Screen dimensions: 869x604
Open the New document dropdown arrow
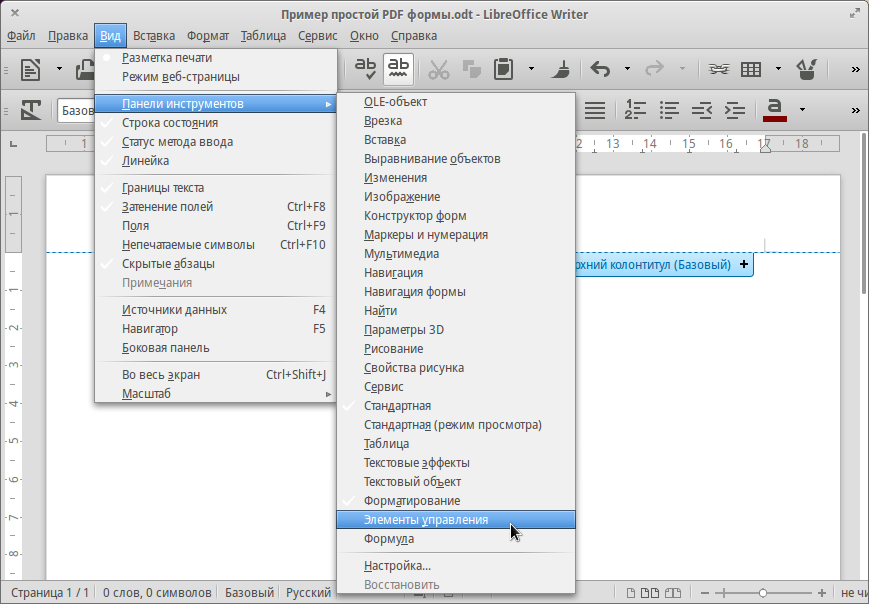59,69
